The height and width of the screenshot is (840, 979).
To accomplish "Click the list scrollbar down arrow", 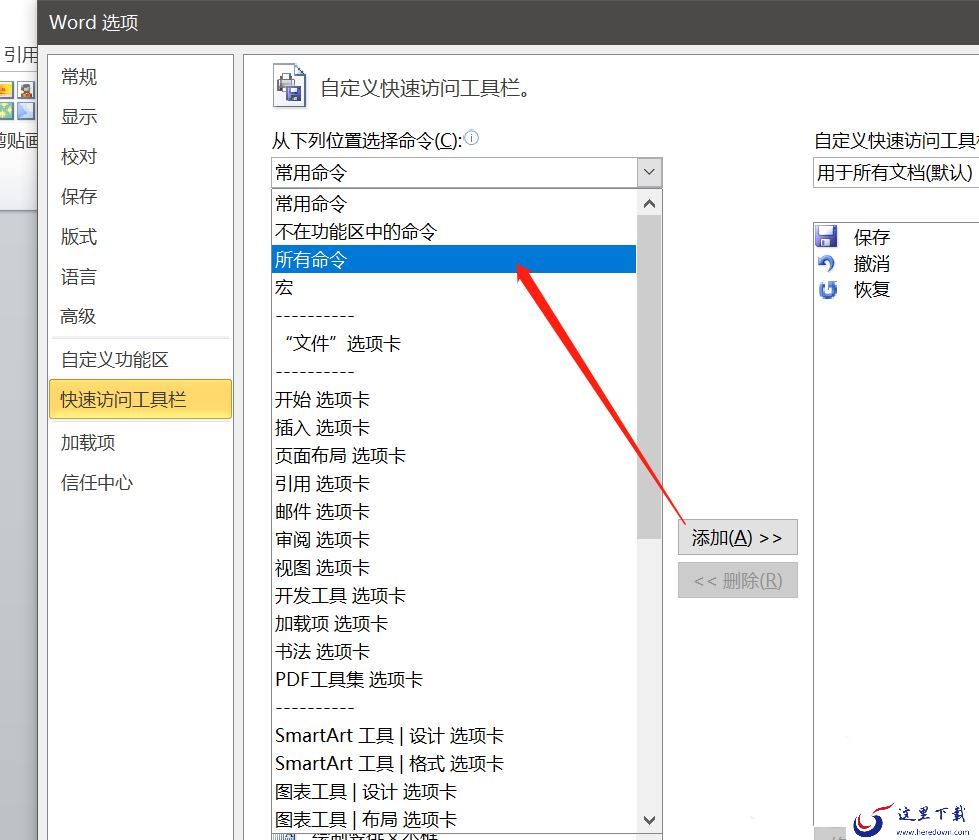I will tap(649, 819).
